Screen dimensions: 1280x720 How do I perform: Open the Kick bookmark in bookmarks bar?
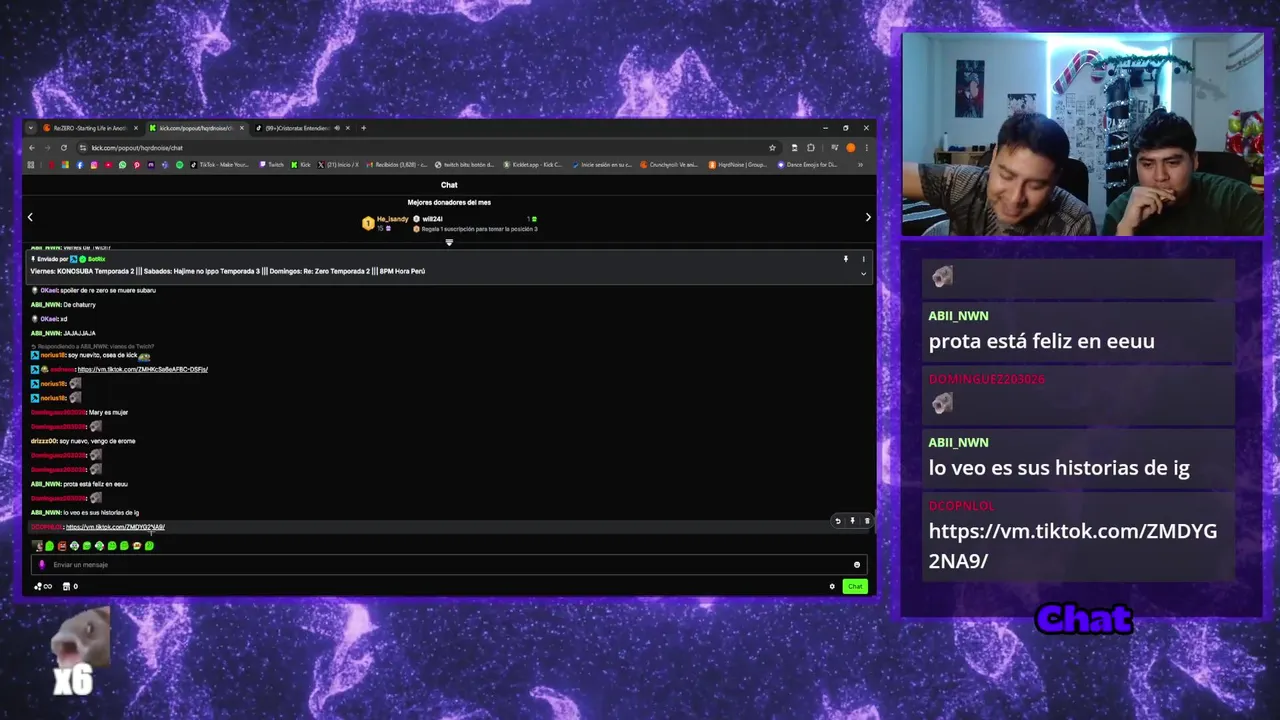pos(302,165)
